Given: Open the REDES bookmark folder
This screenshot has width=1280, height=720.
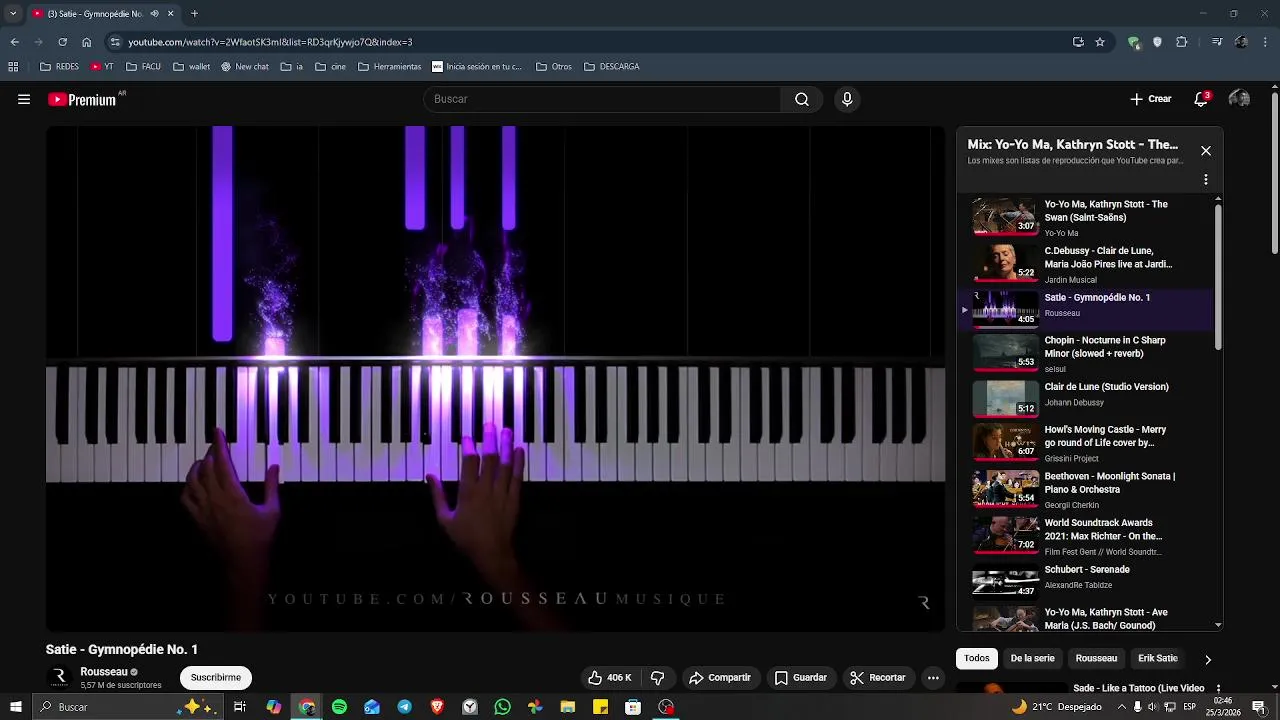Looking at the screenshot, I should [x=60, y=67].
